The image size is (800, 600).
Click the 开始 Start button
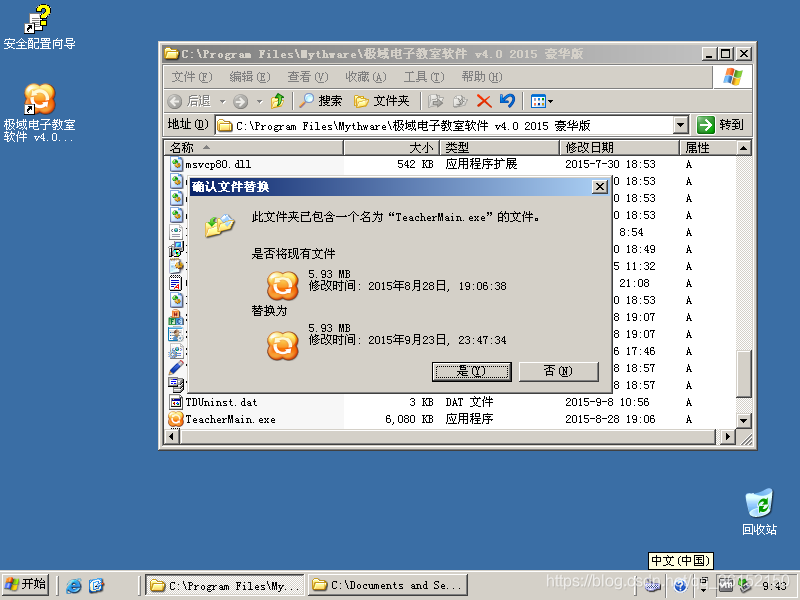[26, 585]
